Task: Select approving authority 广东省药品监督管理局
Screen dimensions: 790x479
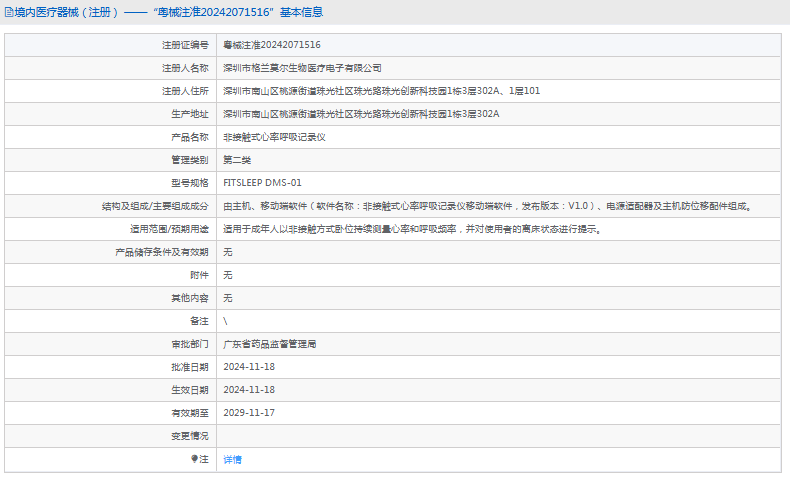Action: [x=270, y=344]
